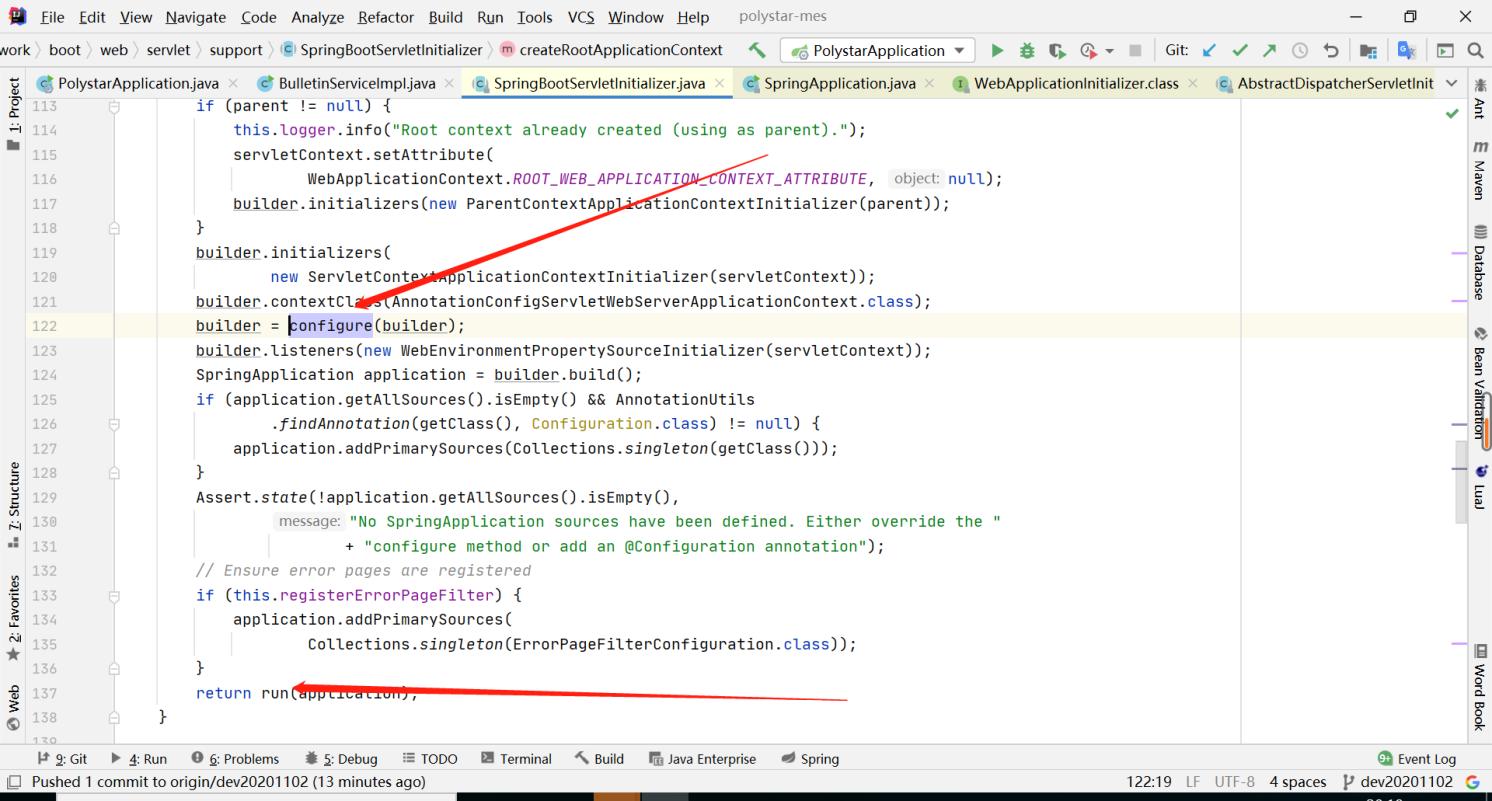Open the Java Enterprise tool window
This screenshot has height=801, width=1492.
(702, 759)
